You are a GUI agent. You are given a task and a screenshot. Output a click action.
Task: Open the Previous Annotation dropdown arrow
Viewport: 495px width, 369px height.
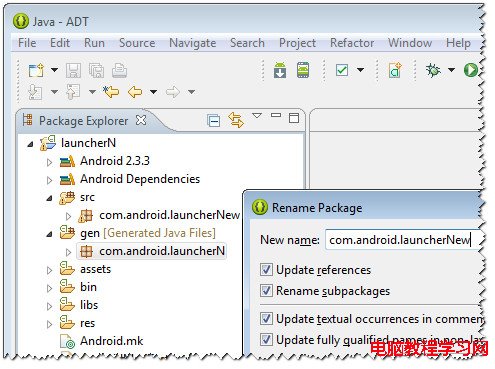click(92, 92)
